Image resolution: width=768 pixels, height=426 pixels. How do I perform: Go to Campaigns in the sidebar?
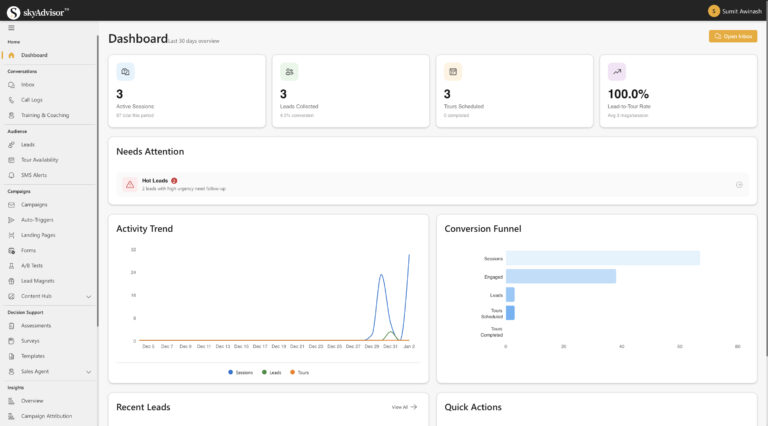pos(34,205)
